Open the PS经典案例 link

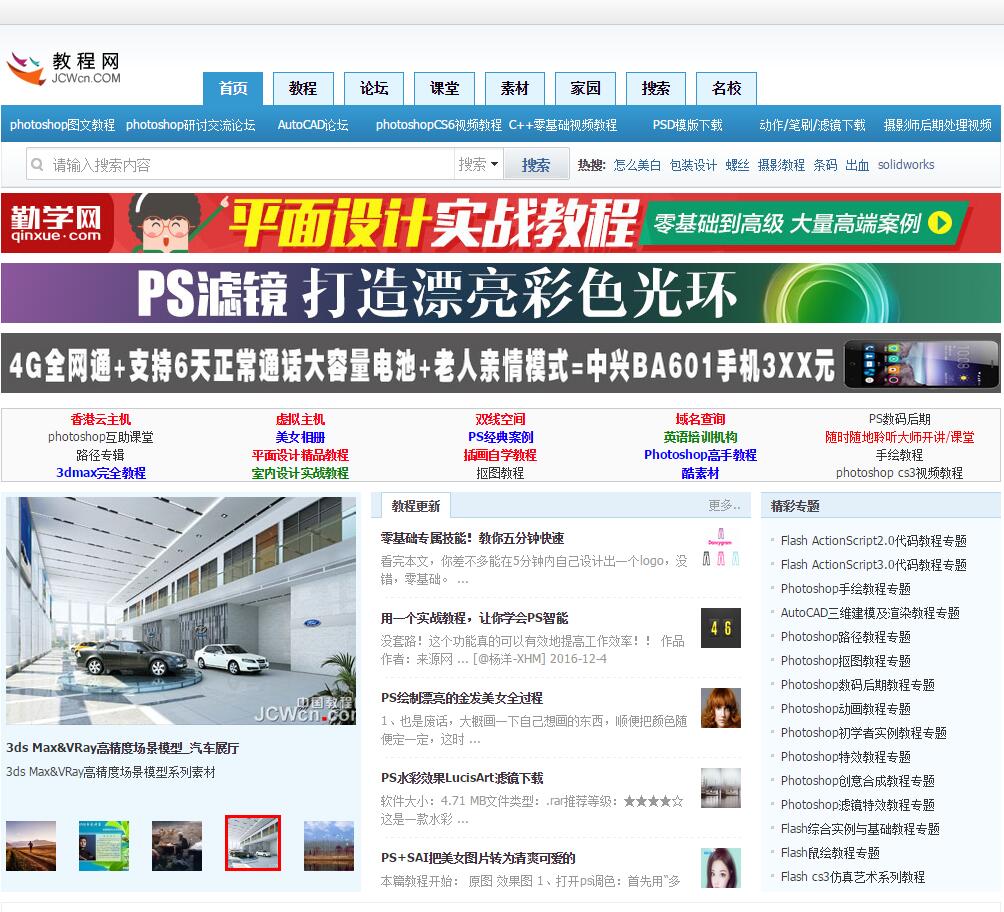[x=501, y=437]
